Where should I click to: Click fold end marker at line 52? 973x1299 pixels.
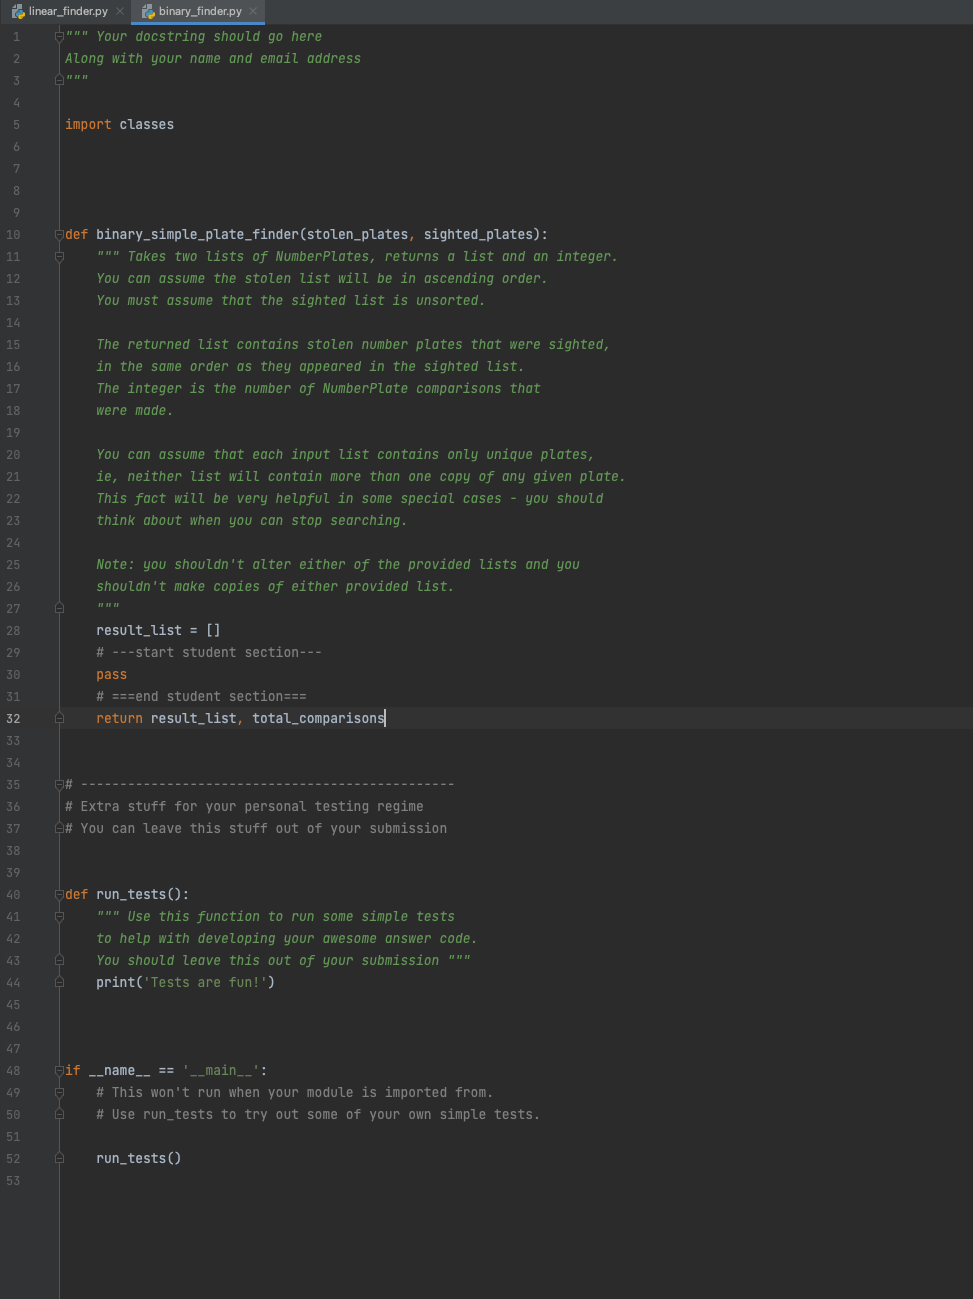[59, 1158]
